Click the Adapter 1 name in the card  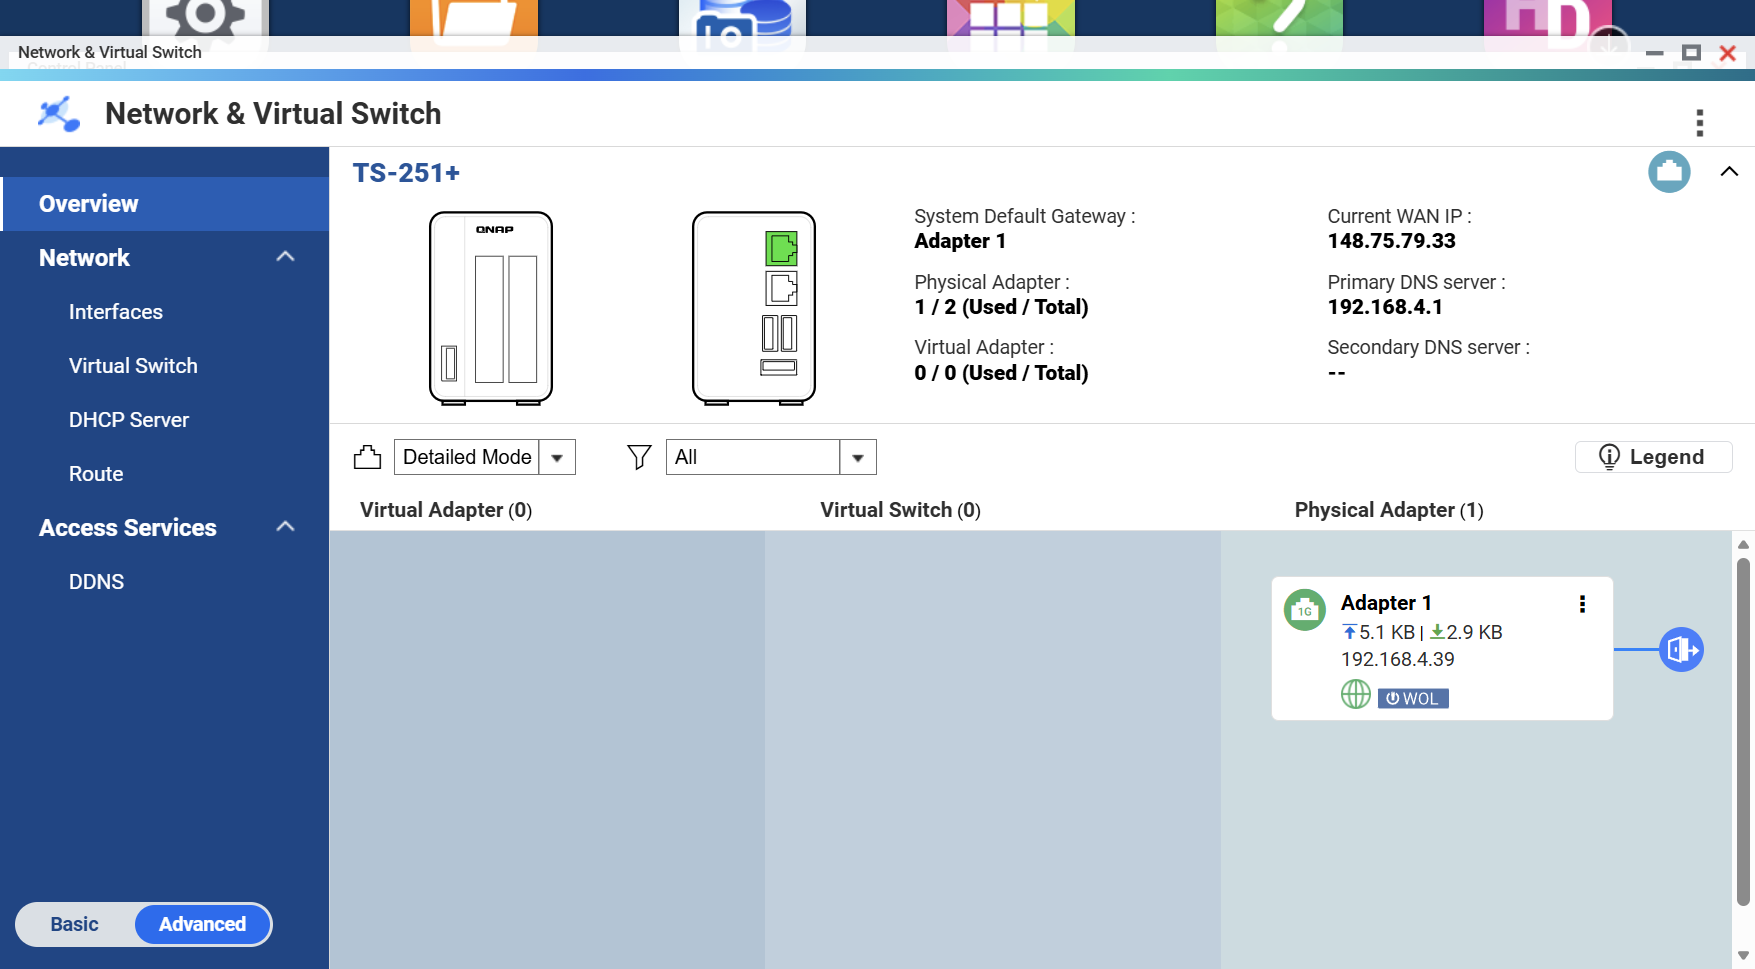(x=1386, y=603)
